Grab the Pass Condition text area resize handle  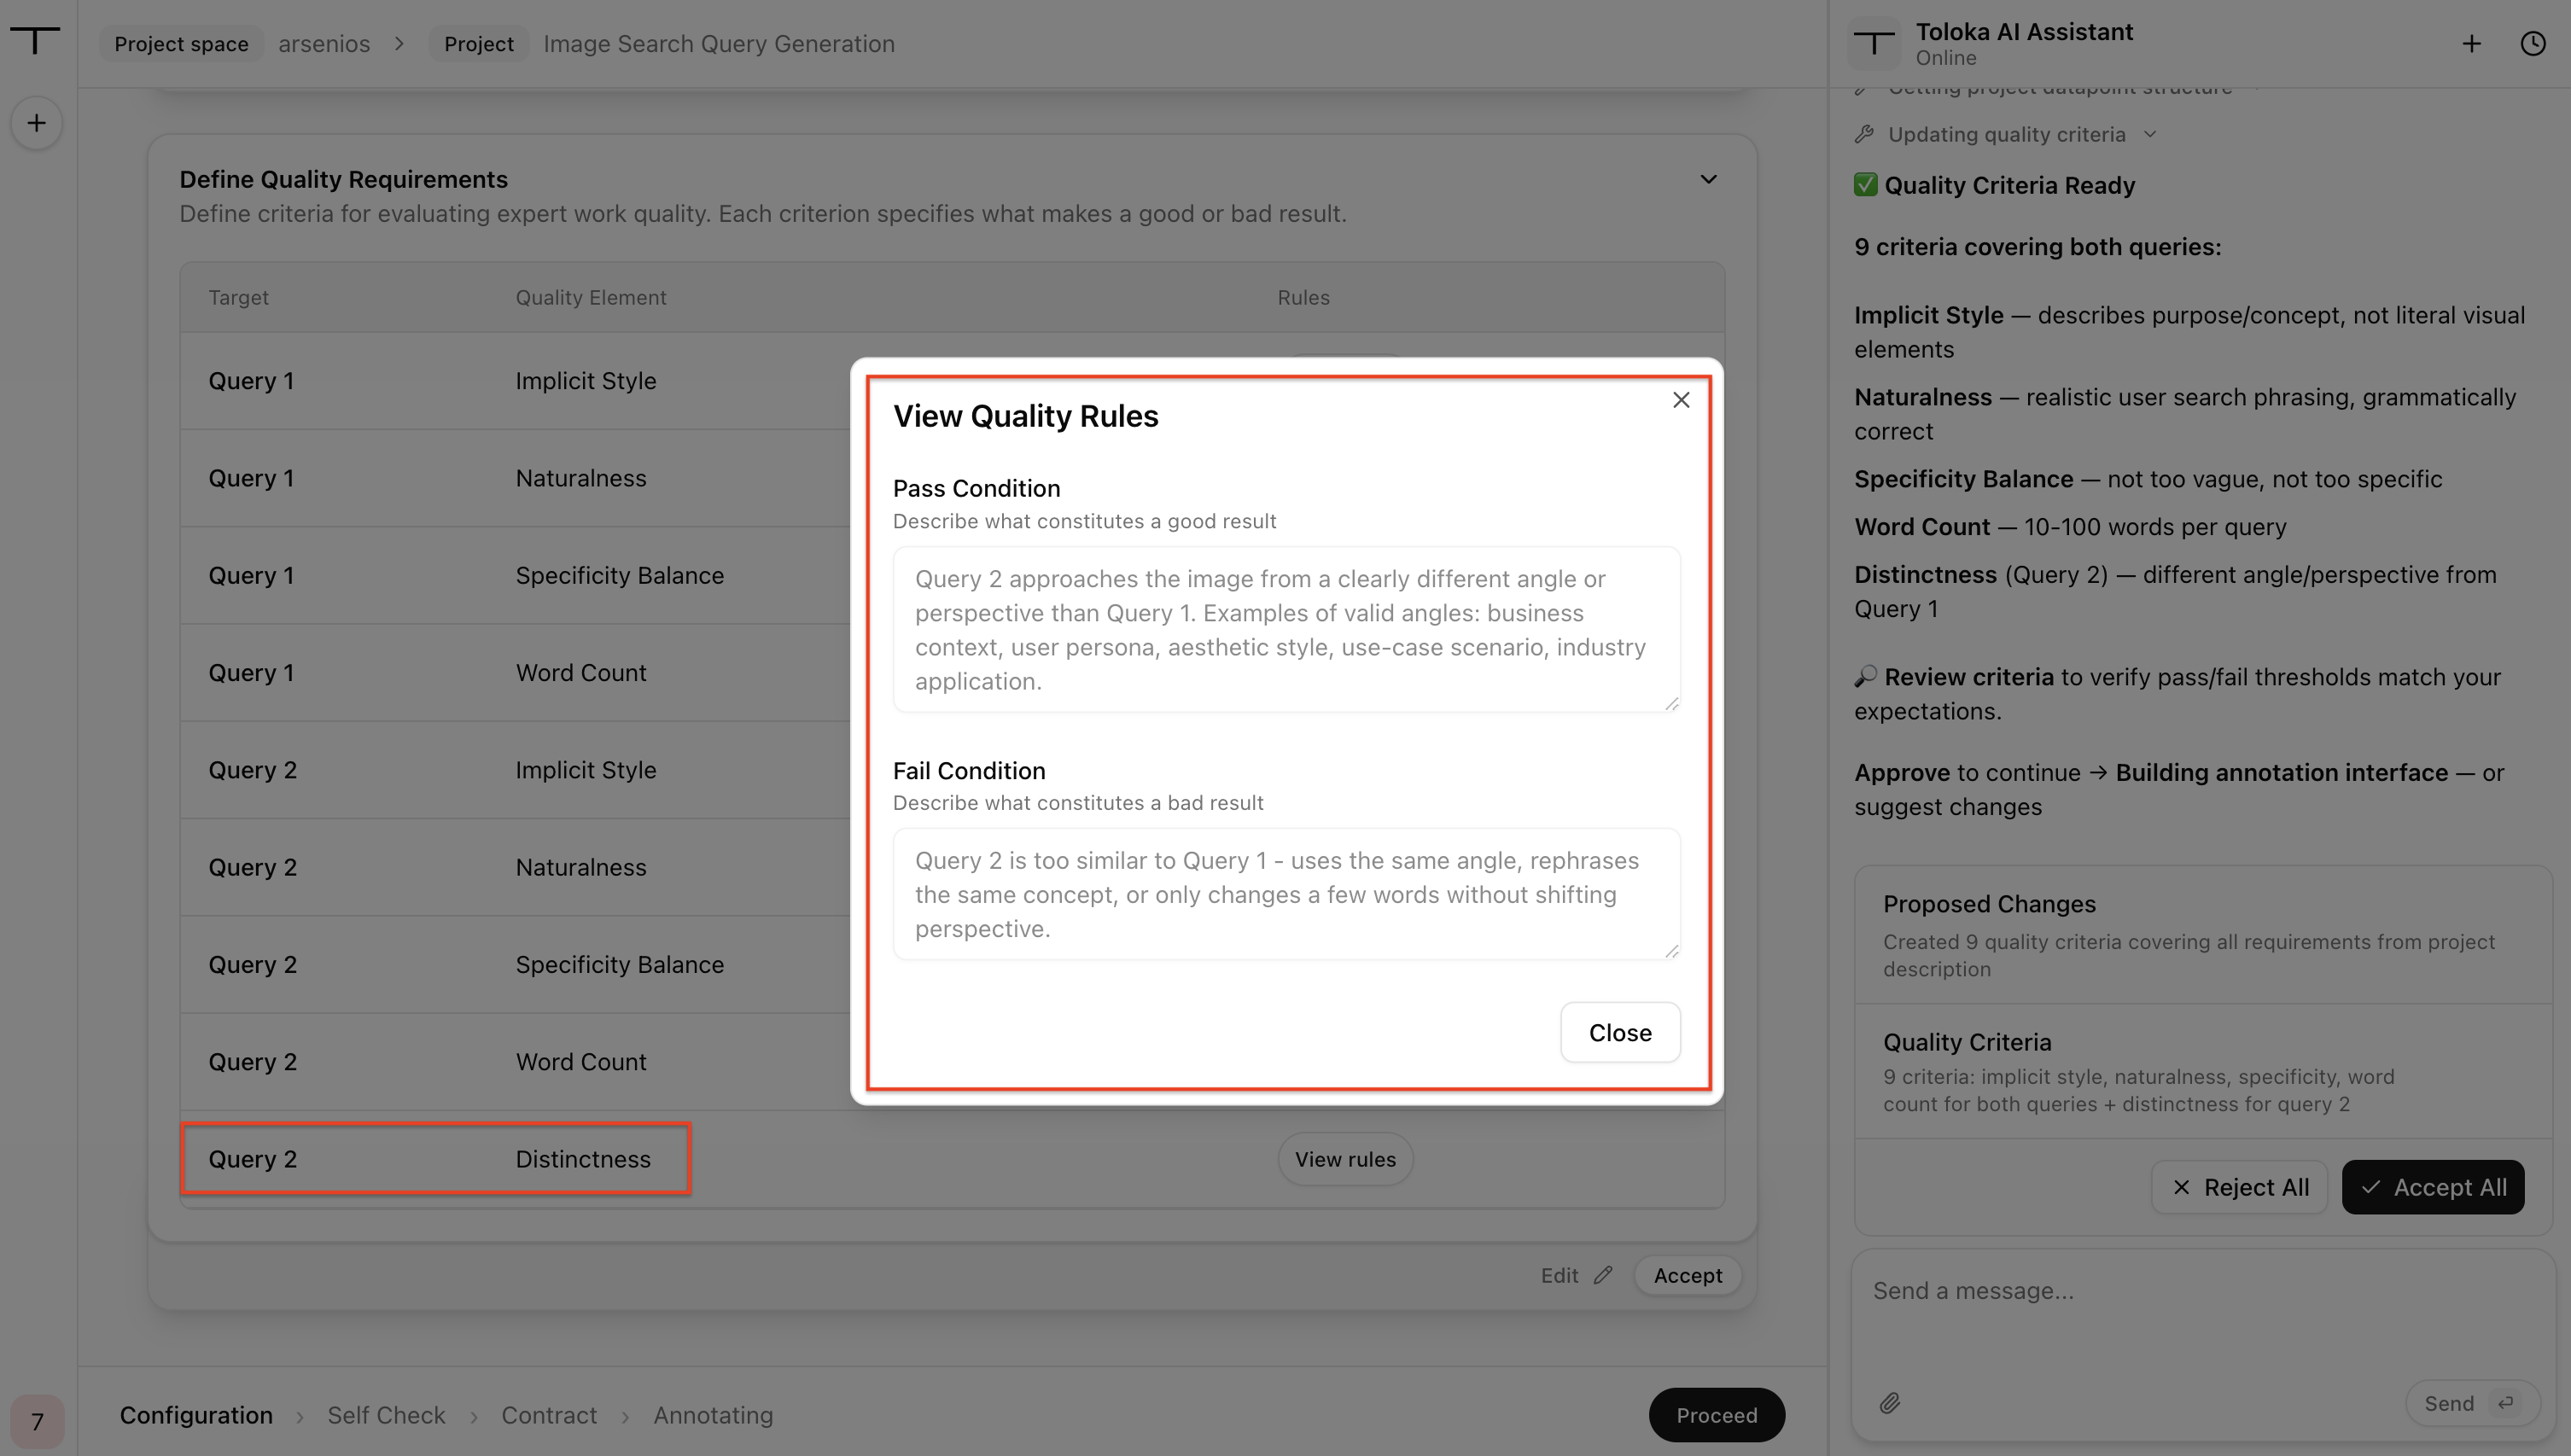click(x=1671, y=703)
